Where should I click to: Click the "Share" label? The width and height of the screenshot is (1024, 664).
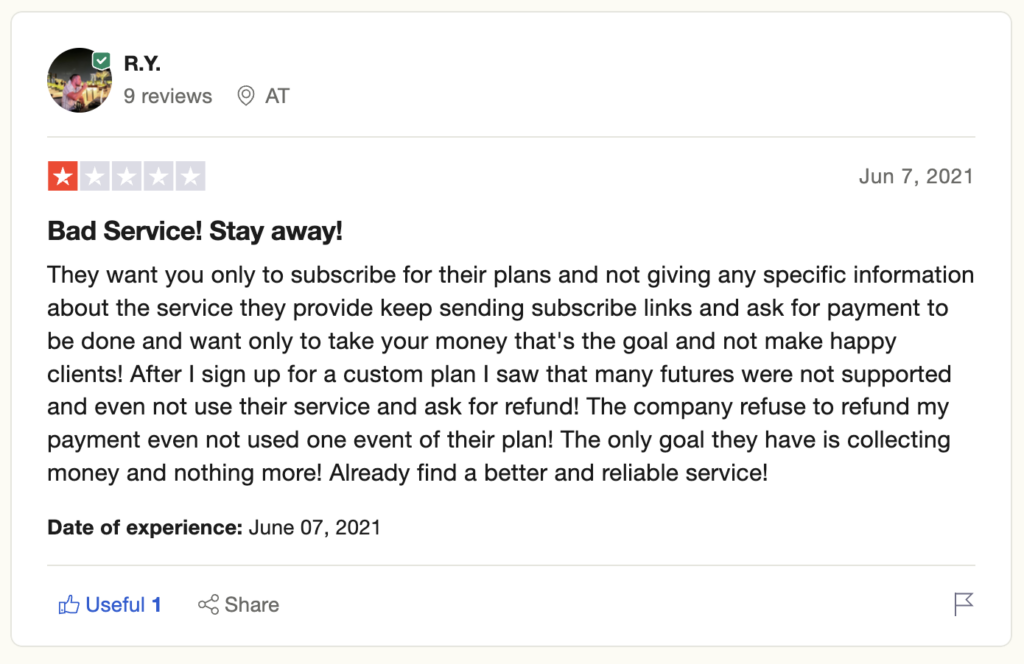pos(252,605)
